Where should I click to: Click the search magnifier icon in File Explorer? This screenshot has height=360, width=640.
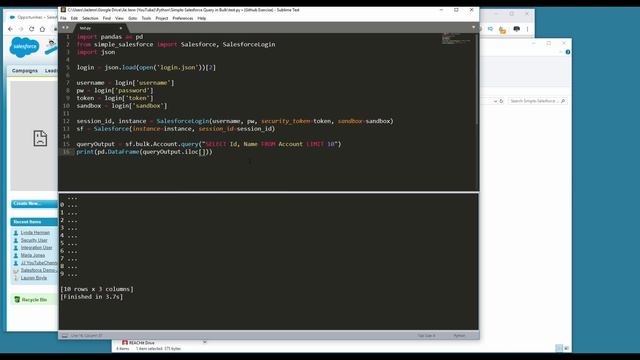pos(563,101)
